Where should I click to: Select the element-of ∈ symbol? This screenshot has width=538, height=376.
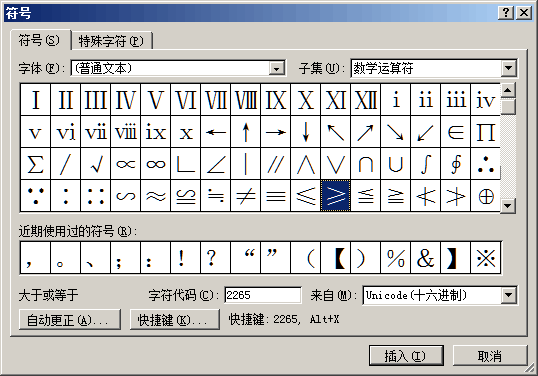pos(456,132)
